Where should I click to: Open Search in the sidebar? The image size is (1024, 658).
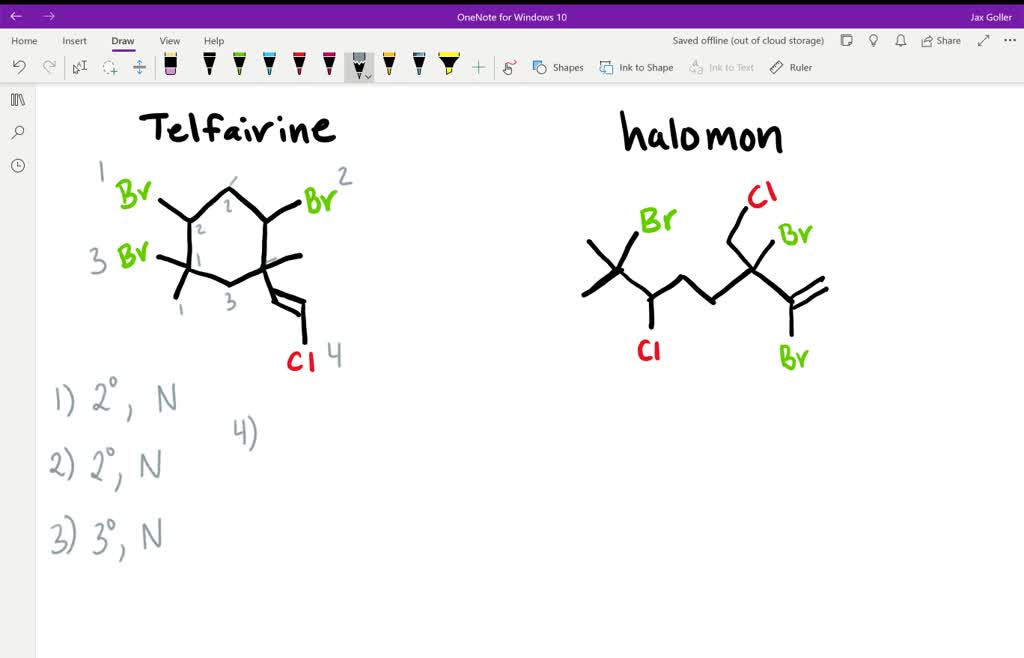click(x=17, y=131)
